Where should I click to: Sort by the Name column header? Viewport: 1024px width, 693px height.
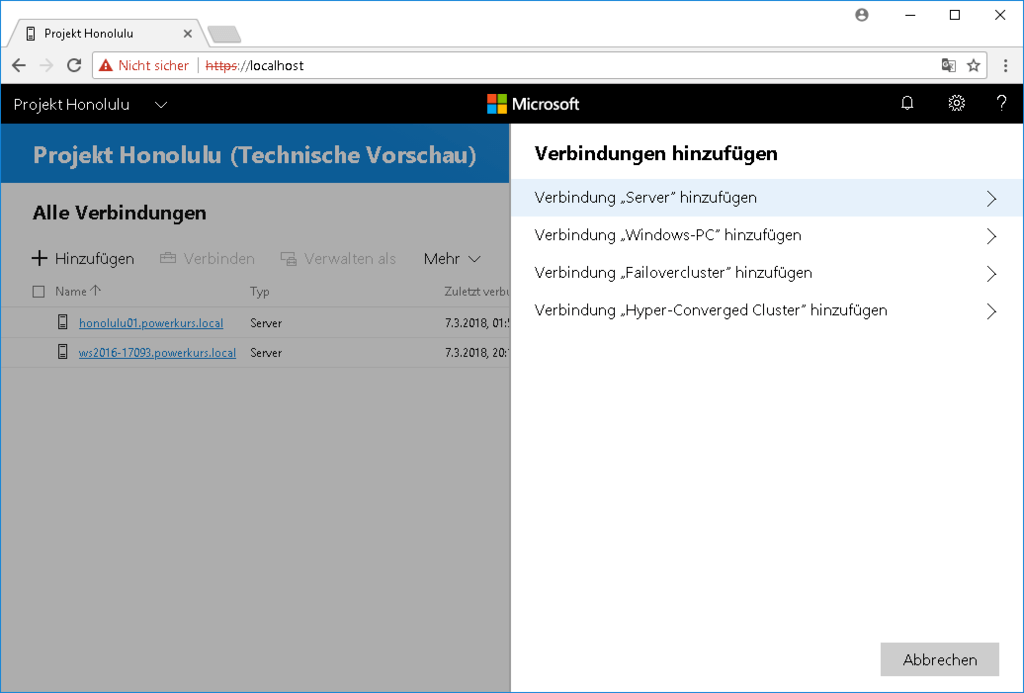[x=77, y=291]
